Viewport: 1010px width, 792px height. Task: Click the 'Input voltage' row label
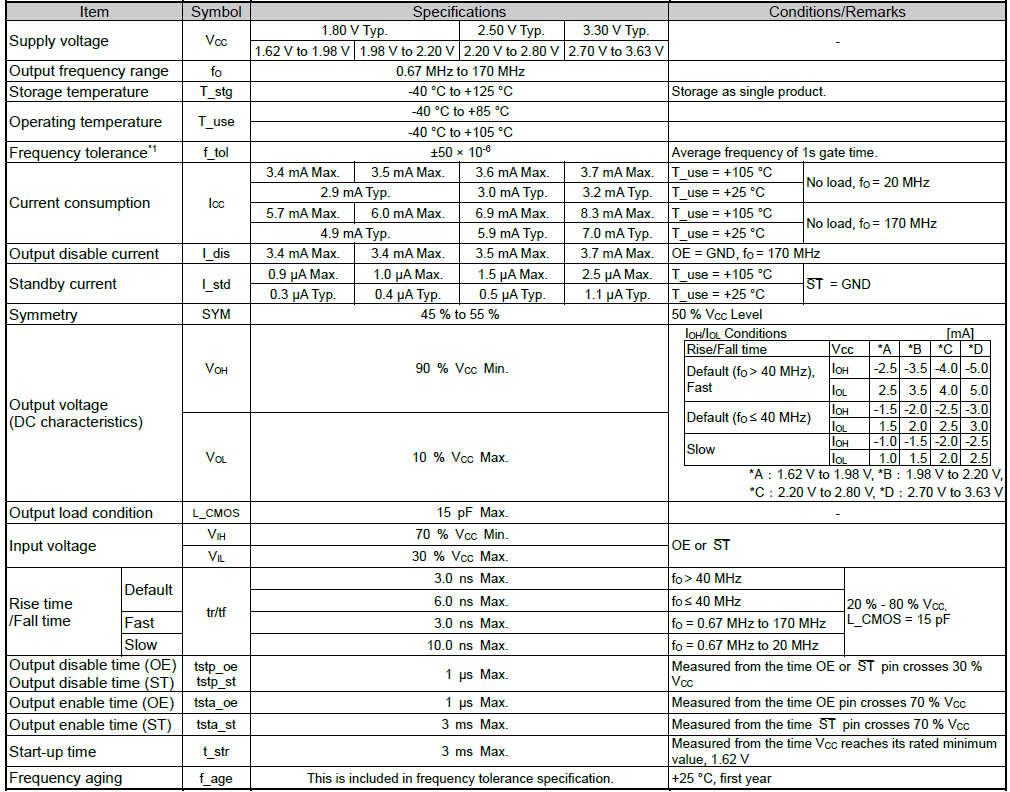pos(53,546)
